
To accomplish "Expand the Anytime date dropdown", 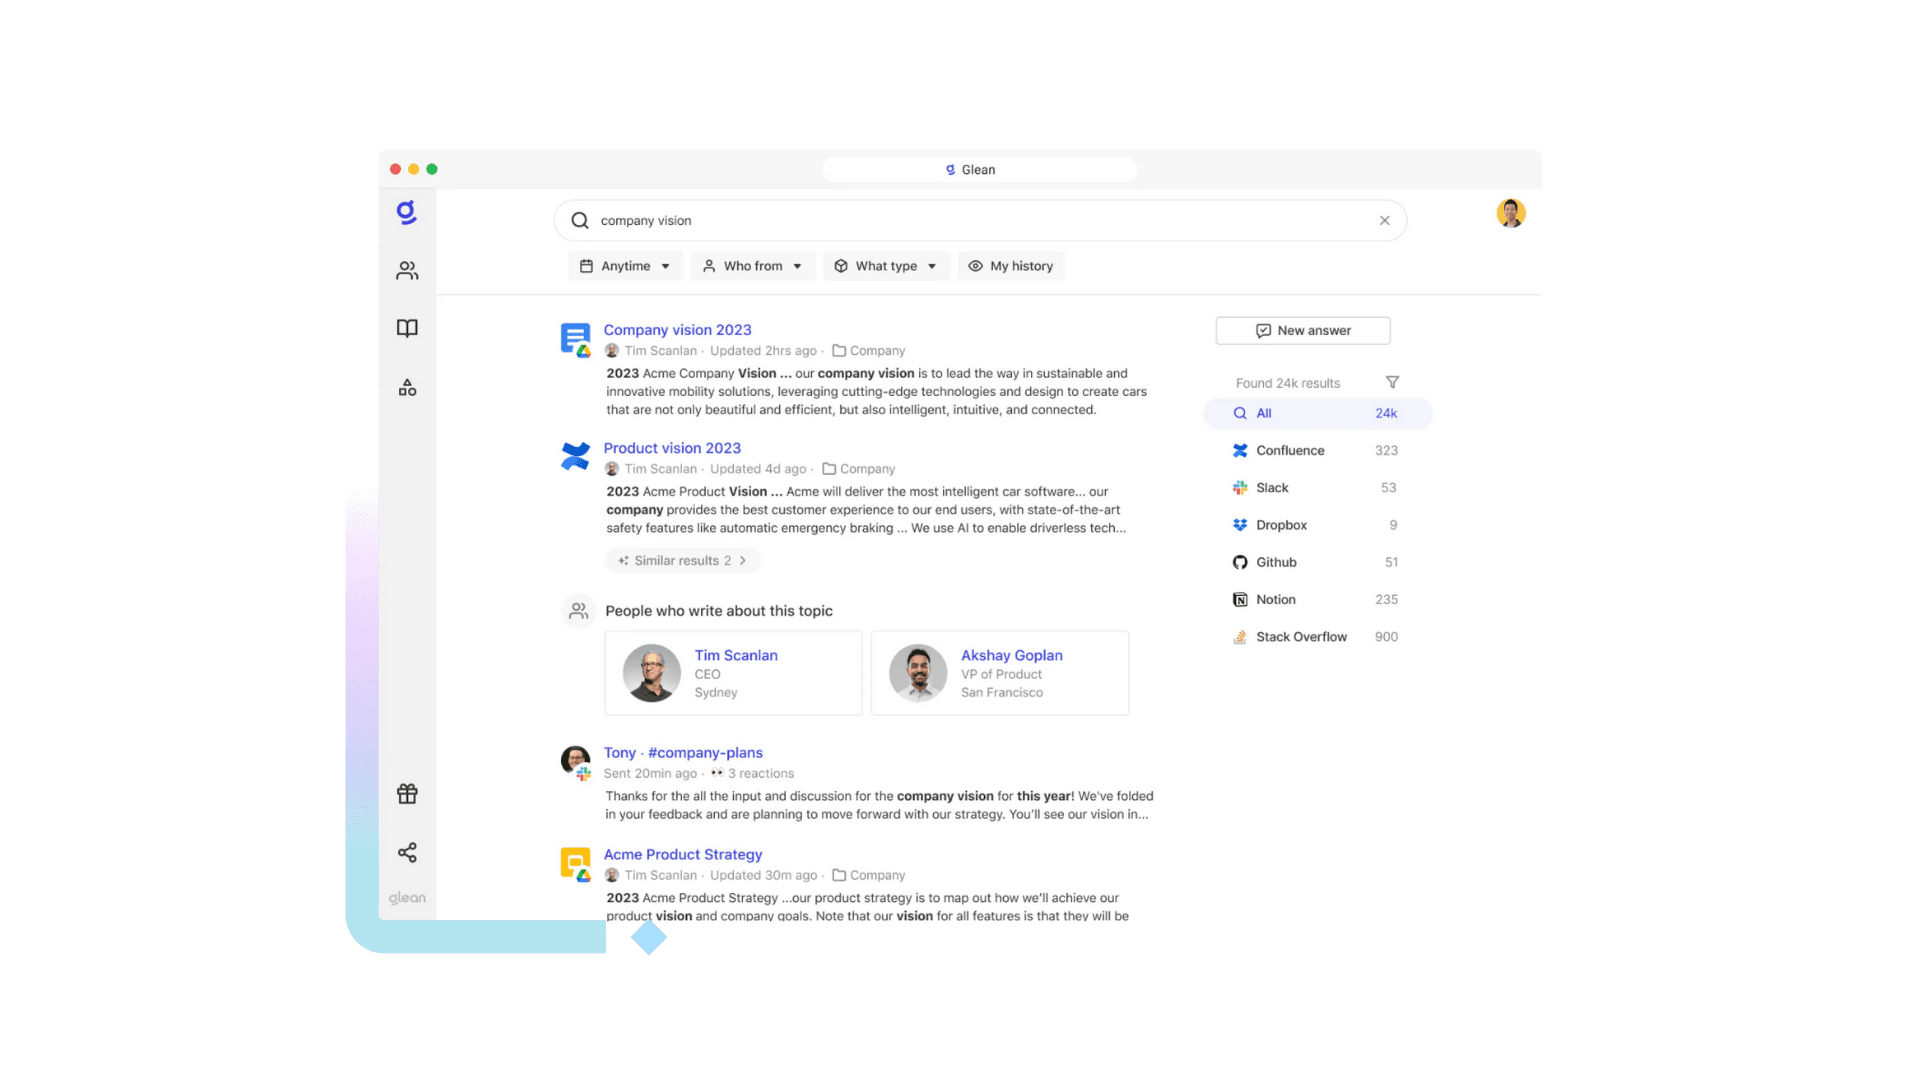I will point(625,266).
